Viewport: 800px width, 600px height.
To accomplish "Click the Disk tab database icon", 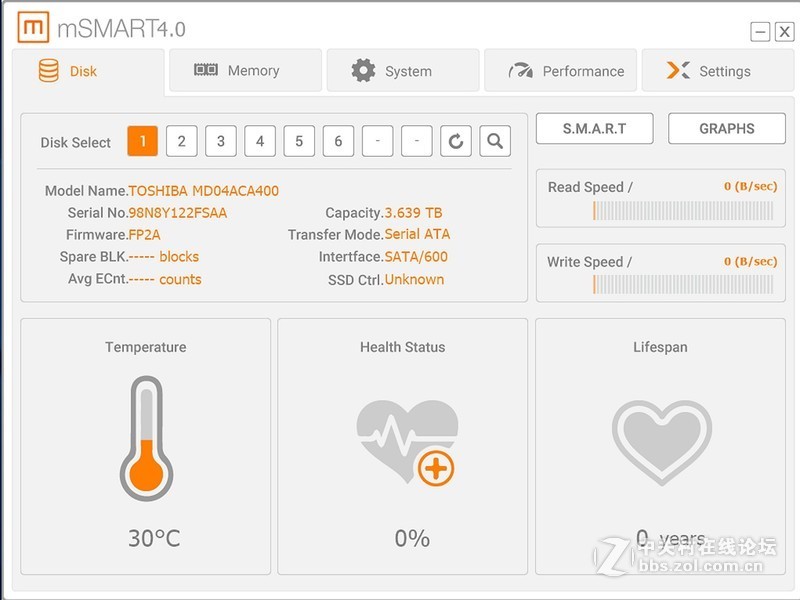I will coord(48,70).
